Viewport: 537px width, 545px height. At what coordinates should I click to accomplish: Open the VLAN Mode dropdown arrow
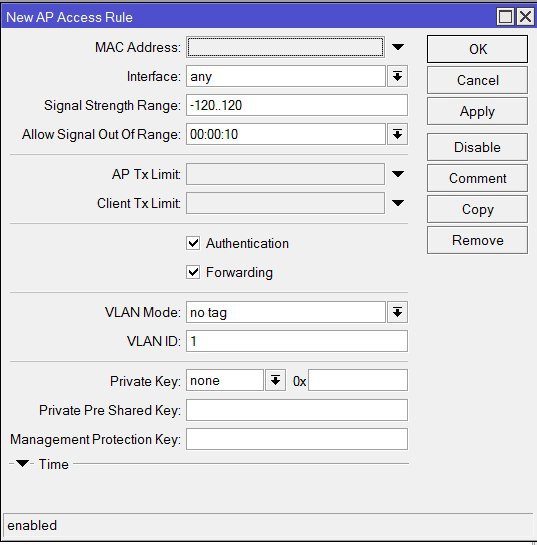[397, 312]
